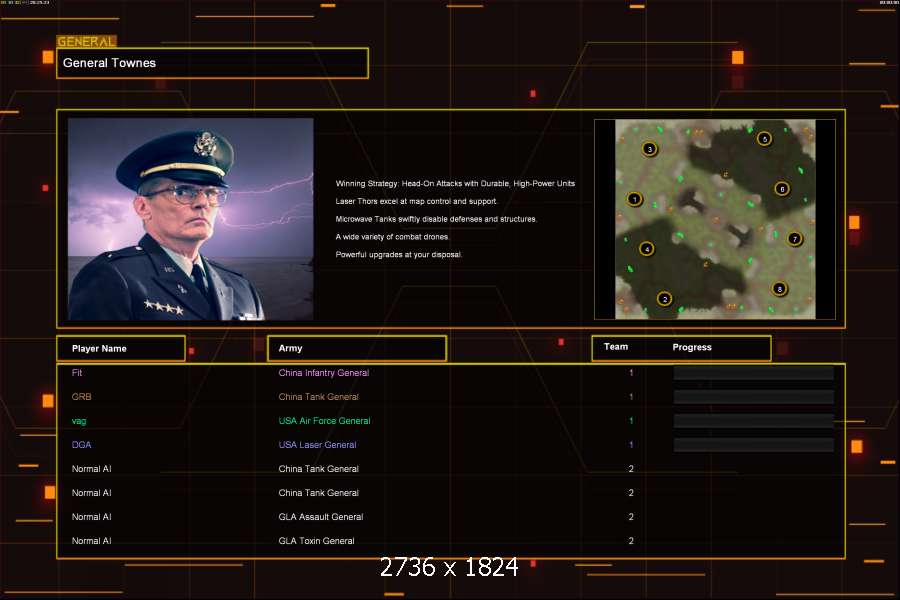Select player name GRB
Screen dimensions: 900x600
[82, 397]
